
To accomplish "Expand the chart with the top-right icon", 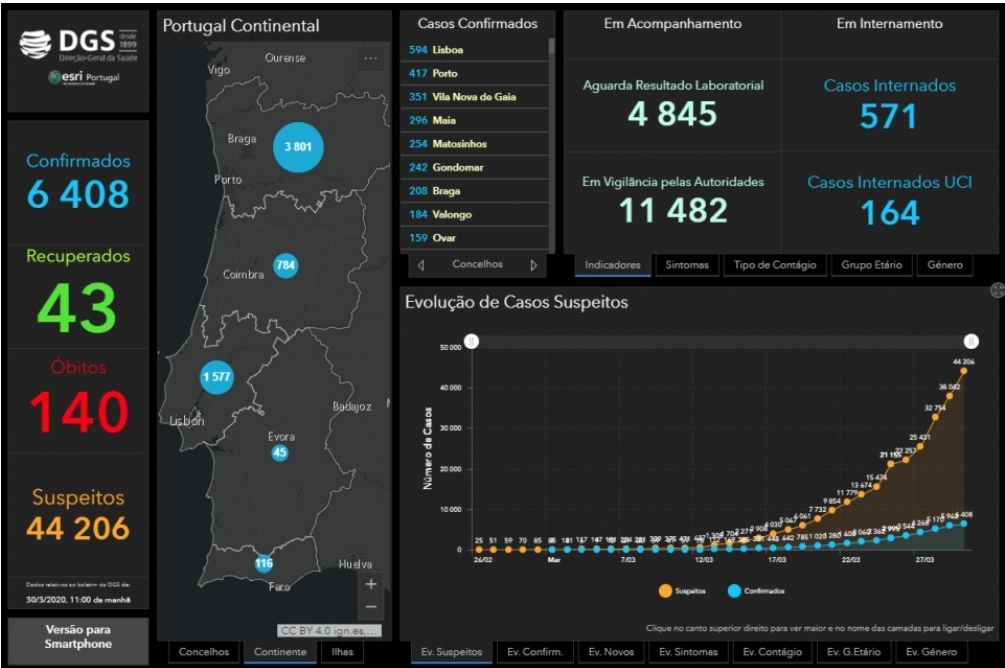I will click(x=997, y=290).
